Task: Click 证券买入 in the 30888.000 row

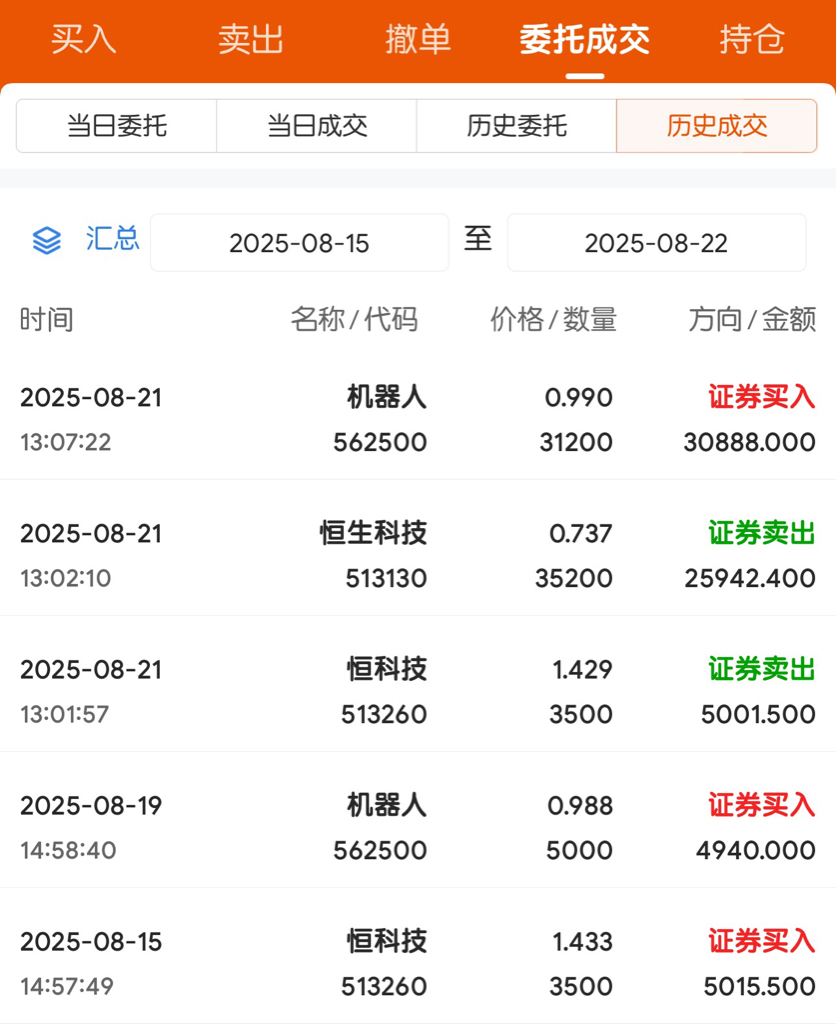Action: click(762, 397)
